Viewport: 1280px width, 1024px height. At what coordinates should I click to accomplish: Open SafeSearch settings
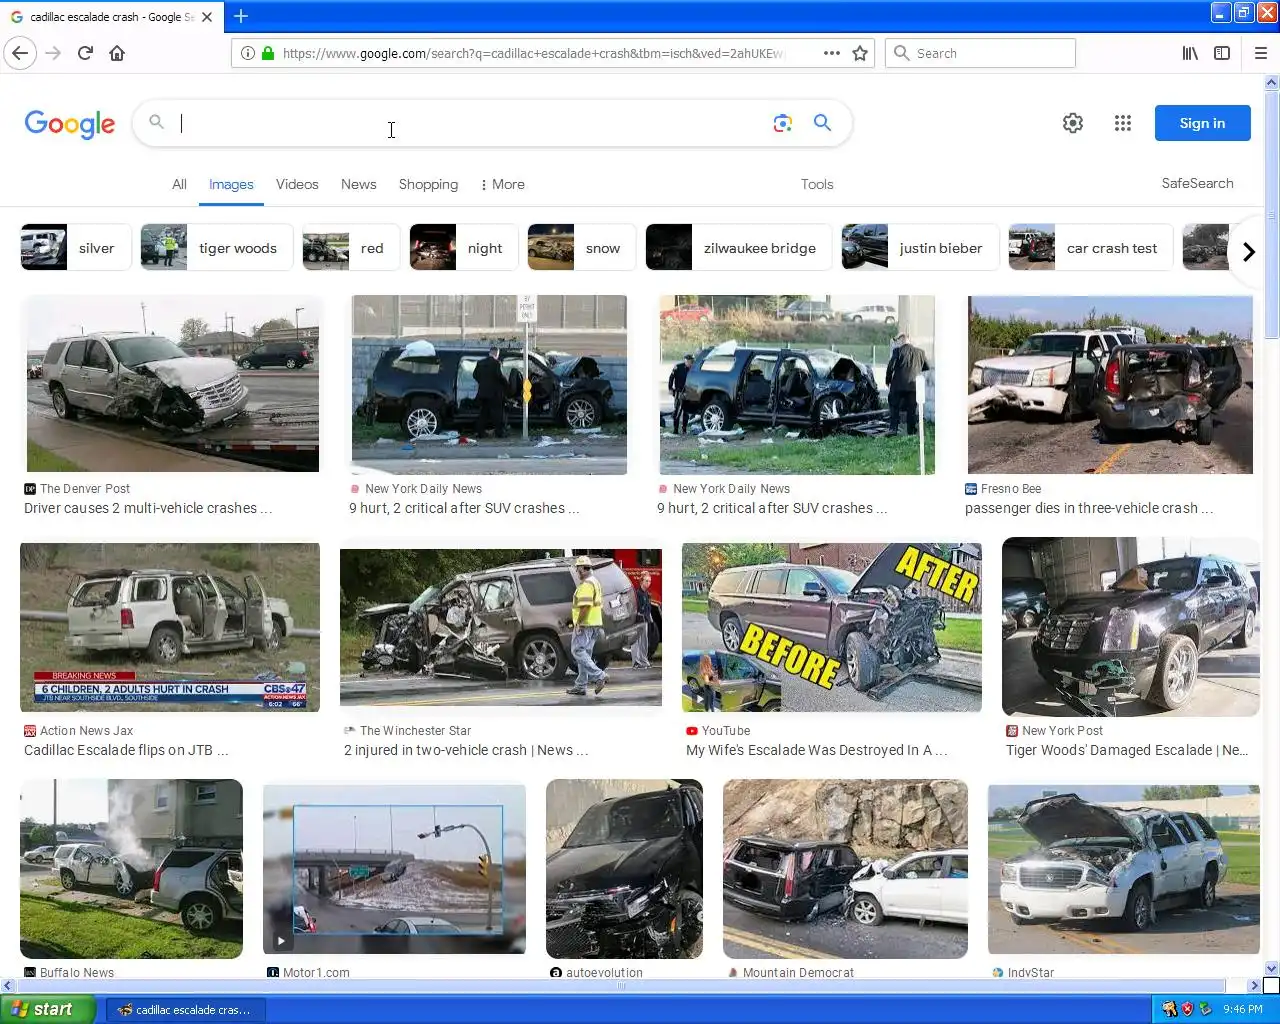[1197, 183]
